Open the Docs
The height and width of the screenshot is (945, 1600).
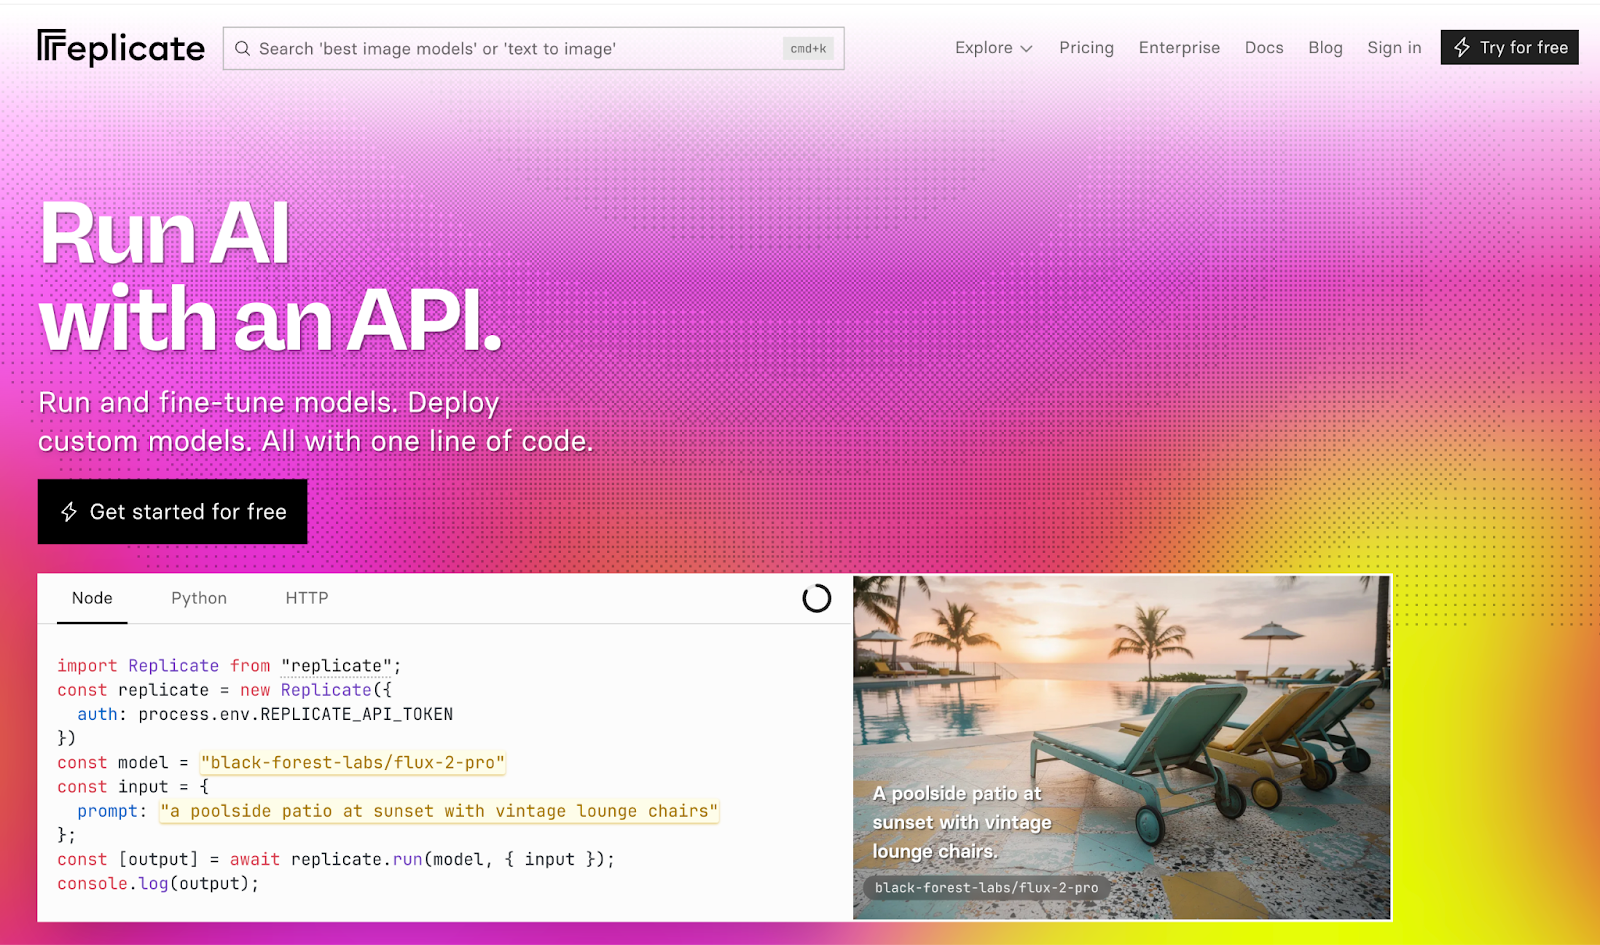(x=1263, y=47)
